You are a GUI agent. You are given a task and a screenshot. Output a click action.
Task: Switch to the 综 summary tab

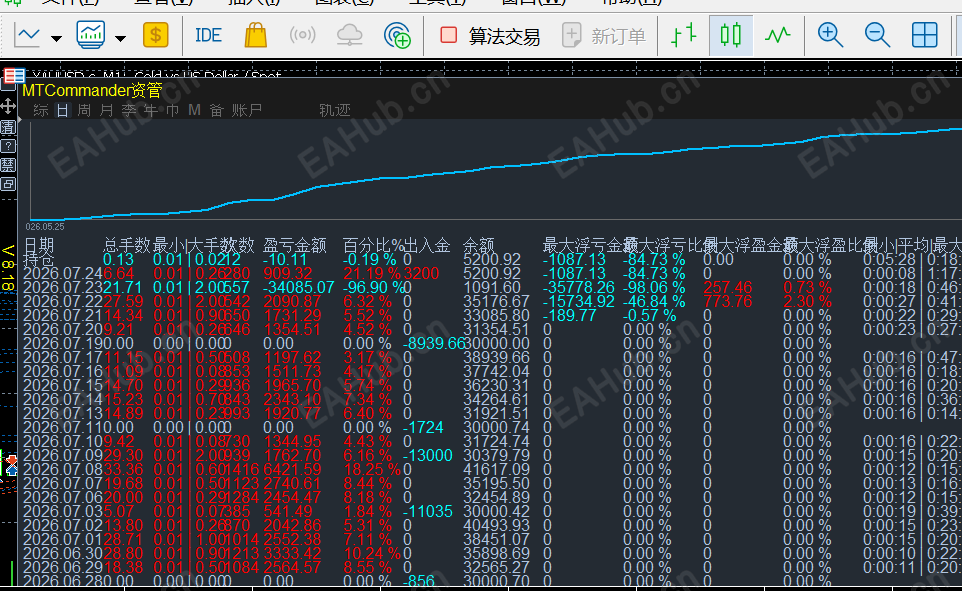click(40, 110)
